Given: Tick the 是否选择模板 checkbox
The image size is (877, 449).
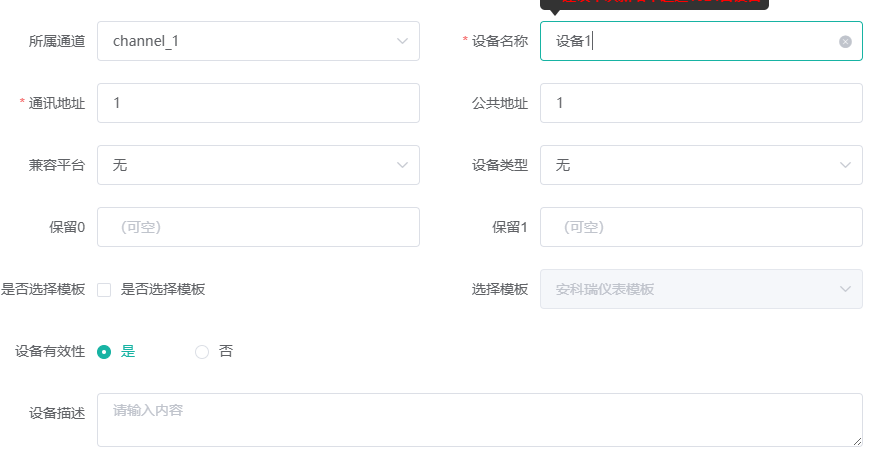Looking at the screenshot, I should (104, 290).
